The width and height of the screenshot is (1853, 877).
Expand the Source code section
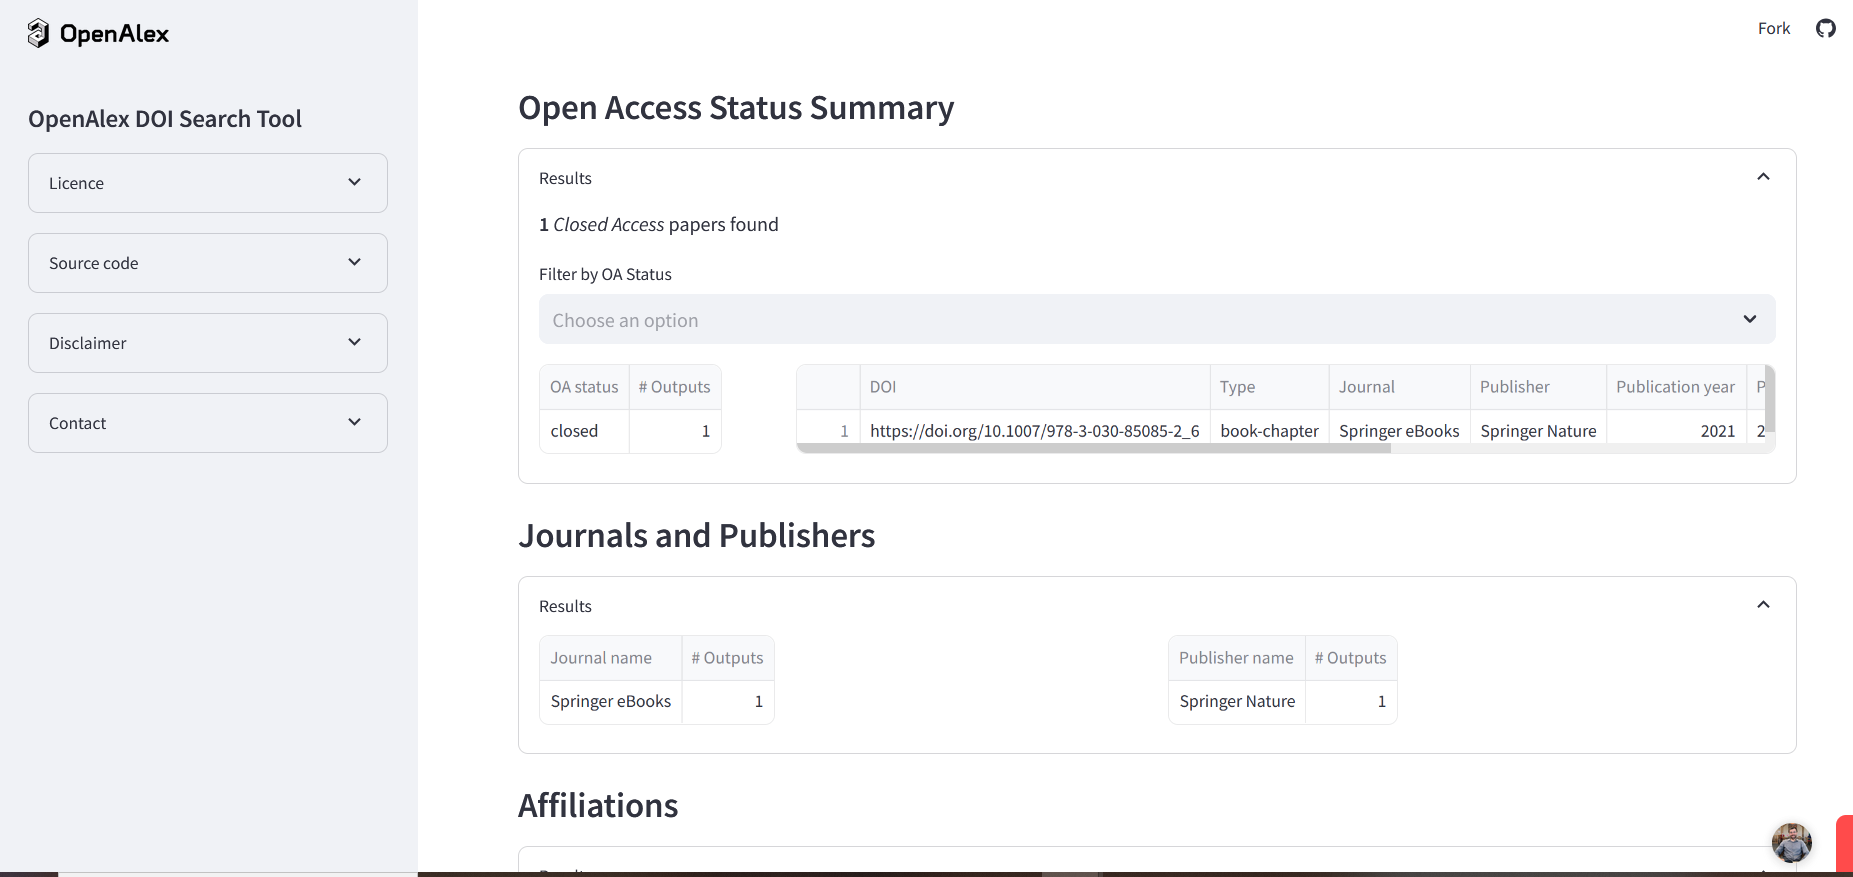tap(208, 263)
